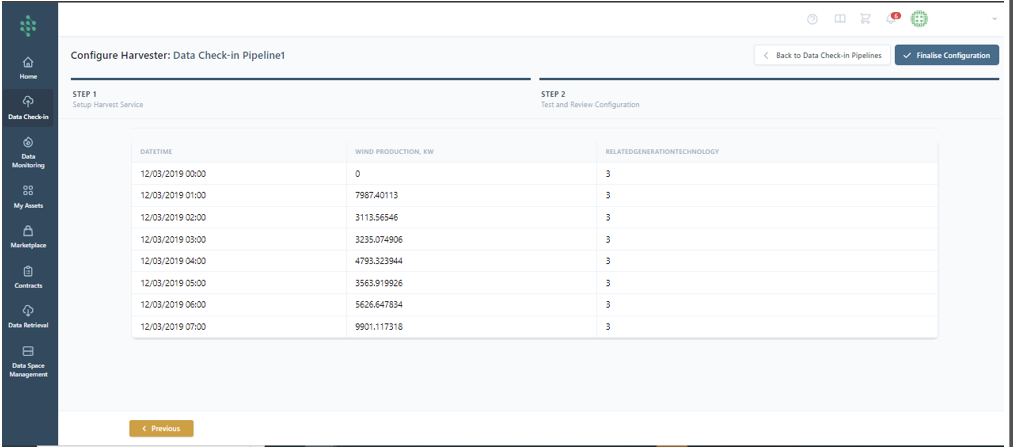This screenshot has width=1013, height=447.
Task: Open the help question mark icon
Action: (x=812, y=19)
